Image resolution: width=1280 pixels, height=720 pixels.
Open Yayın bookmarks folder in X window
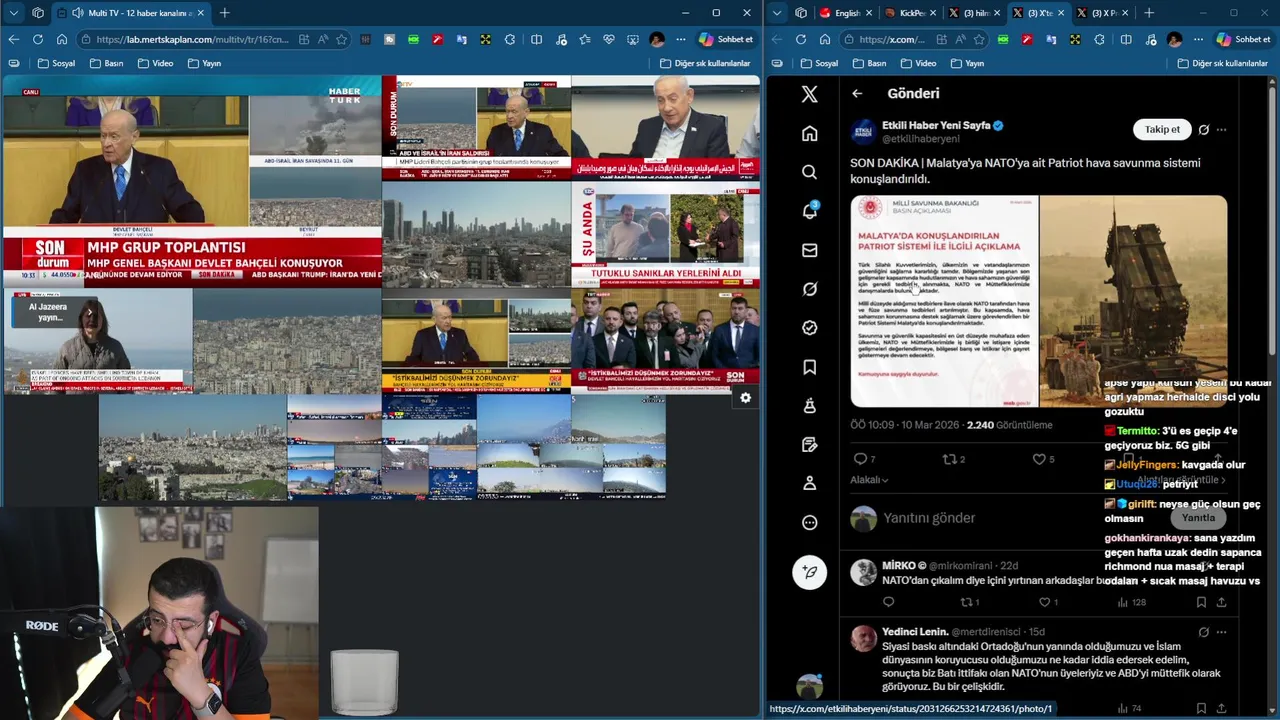pos(966,63)
